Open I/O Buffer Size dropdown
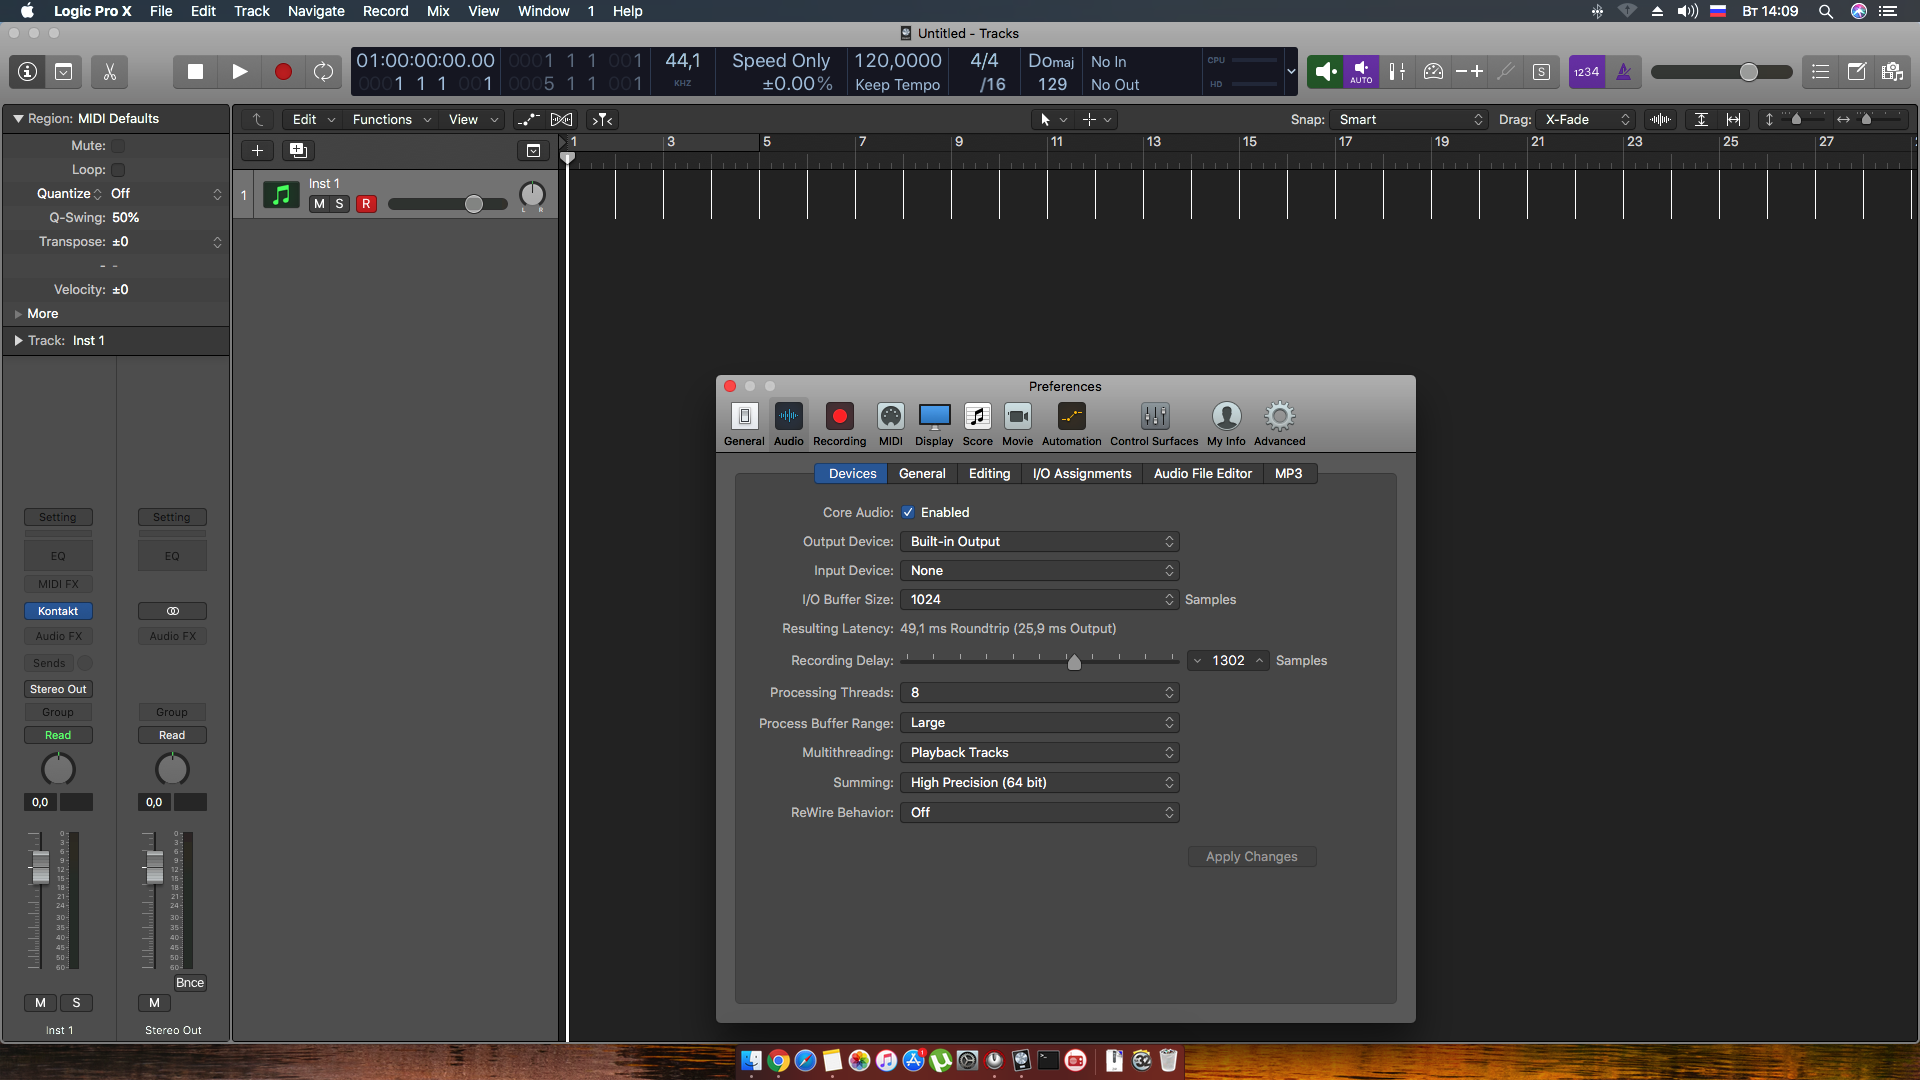 point(1039,600)
